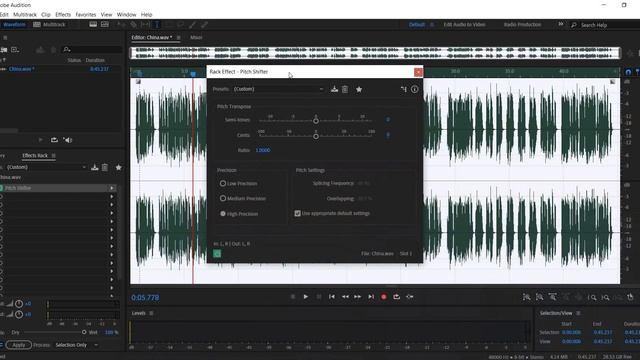The height and width of the screenshot is (360, 640).
Task: Switch to Multitrack view
Action: [x=49, y=24]
